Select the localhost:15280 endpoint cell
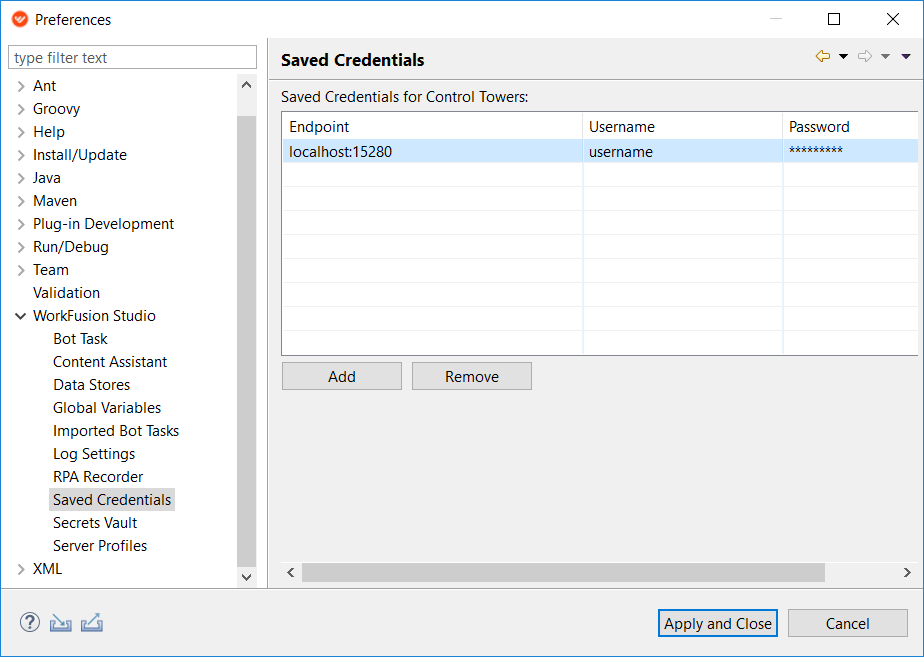 (433, 151)
